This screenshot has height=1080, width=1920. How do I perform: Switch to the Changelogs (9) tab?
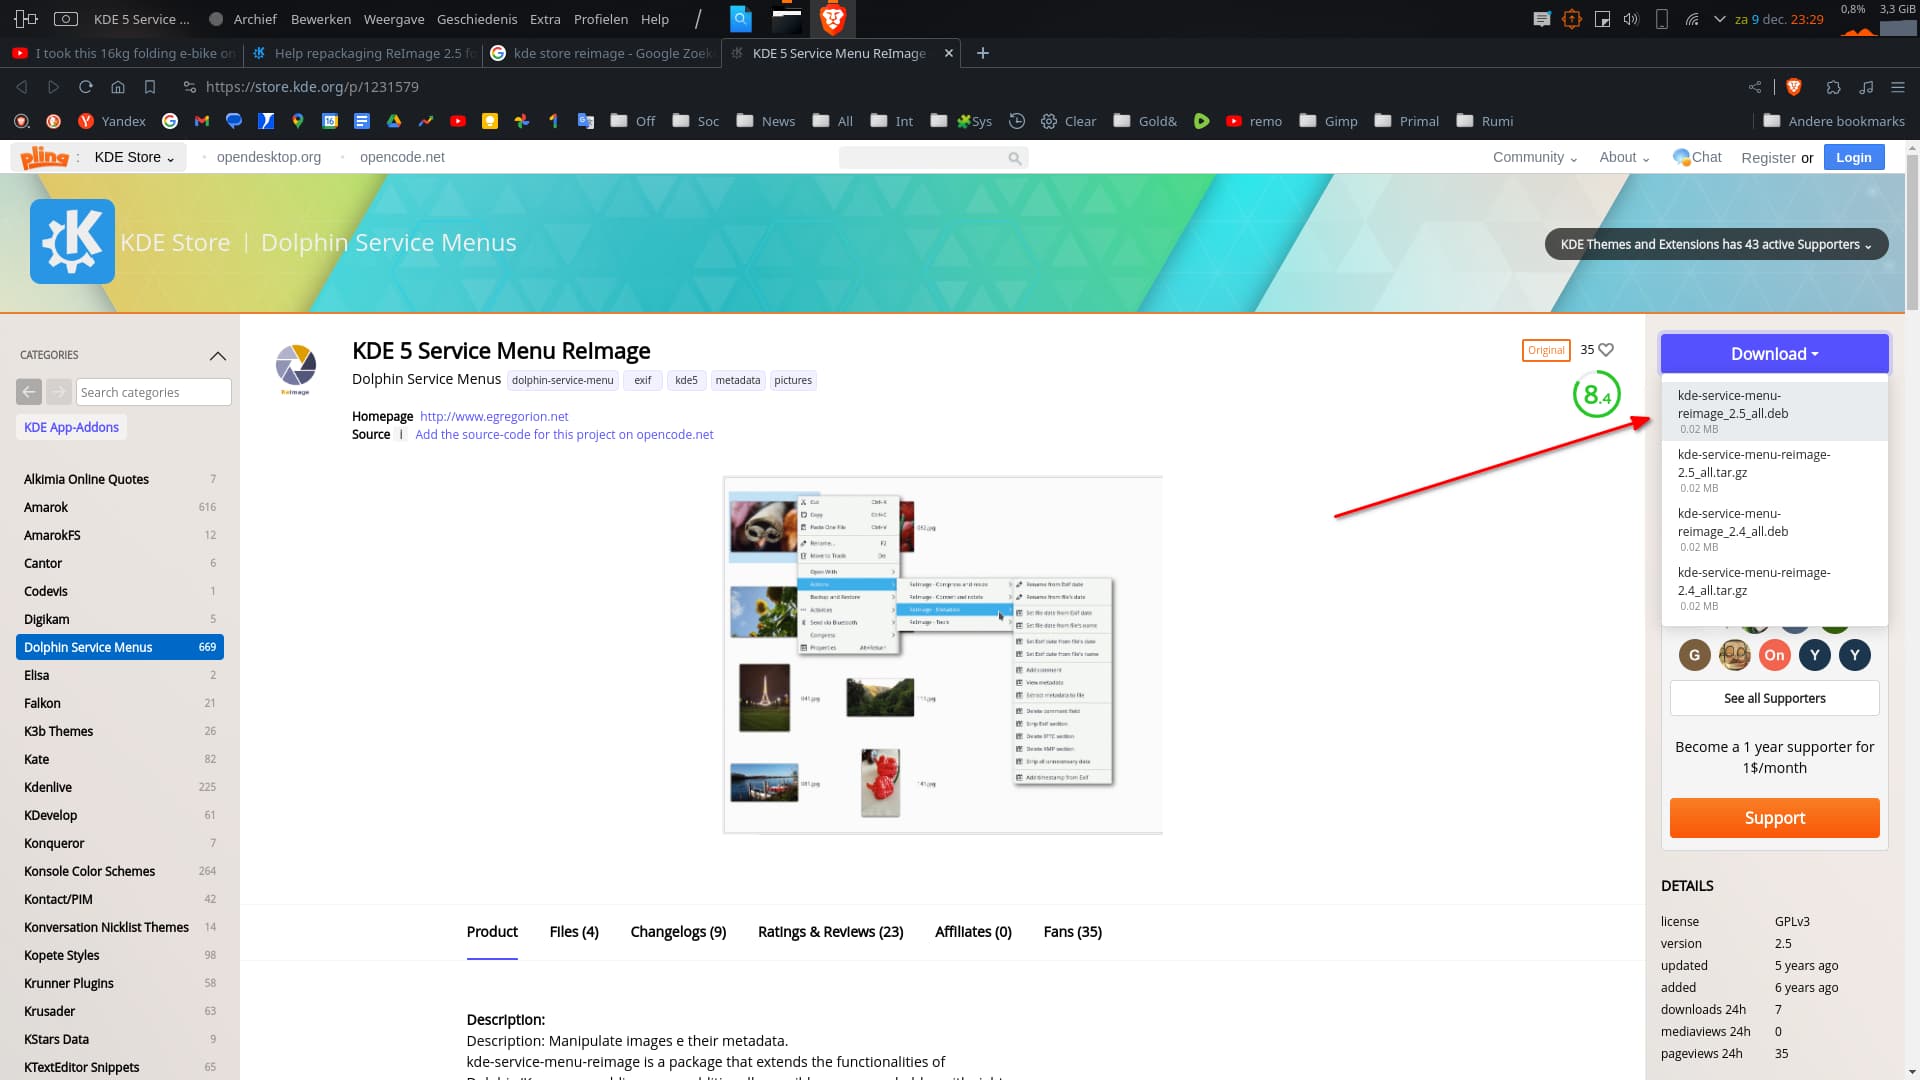678,932
